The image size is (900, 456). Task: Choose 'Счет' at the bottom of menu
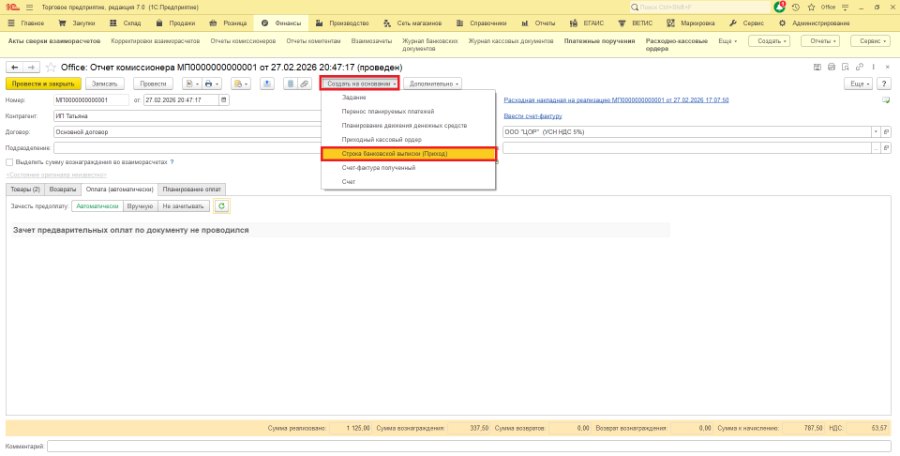(409, 181)
